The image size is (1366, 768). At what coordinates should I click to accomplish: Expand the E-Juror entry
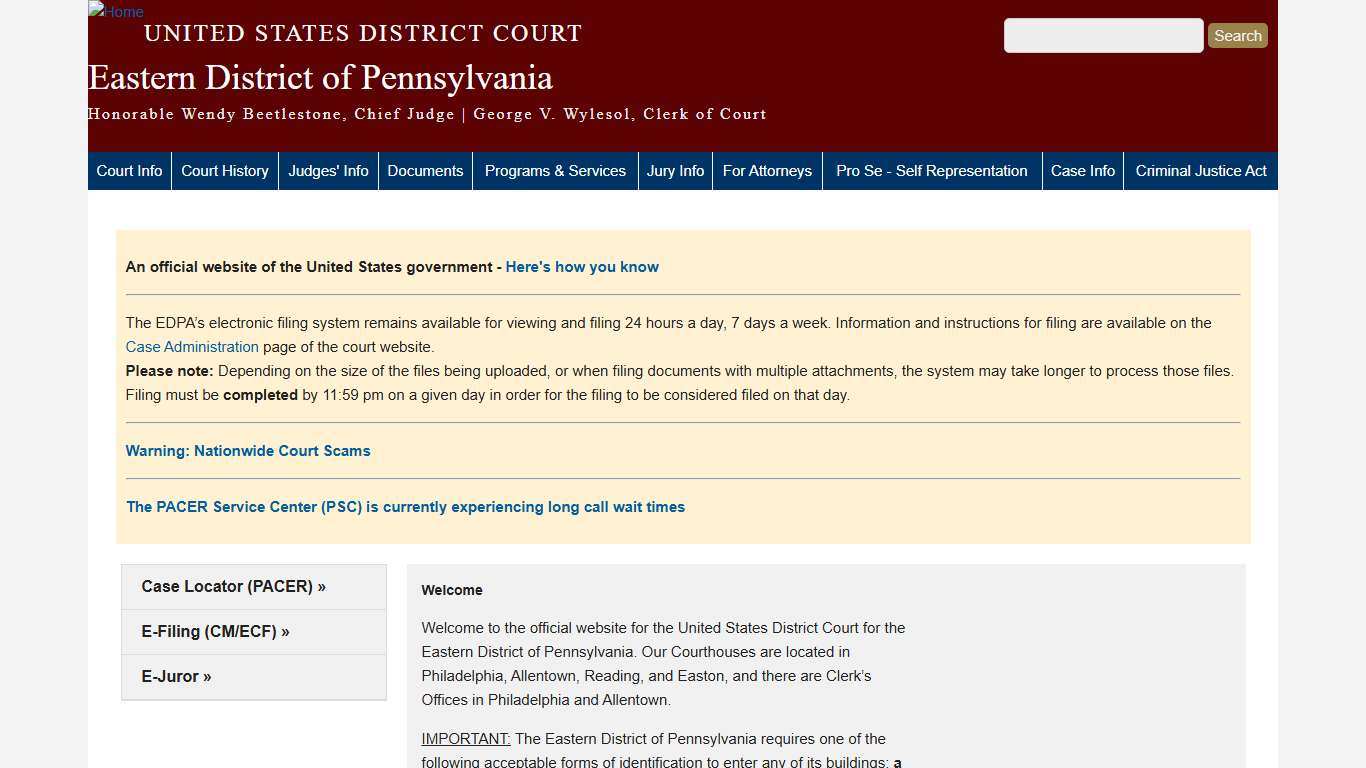[x=176, y=676]
